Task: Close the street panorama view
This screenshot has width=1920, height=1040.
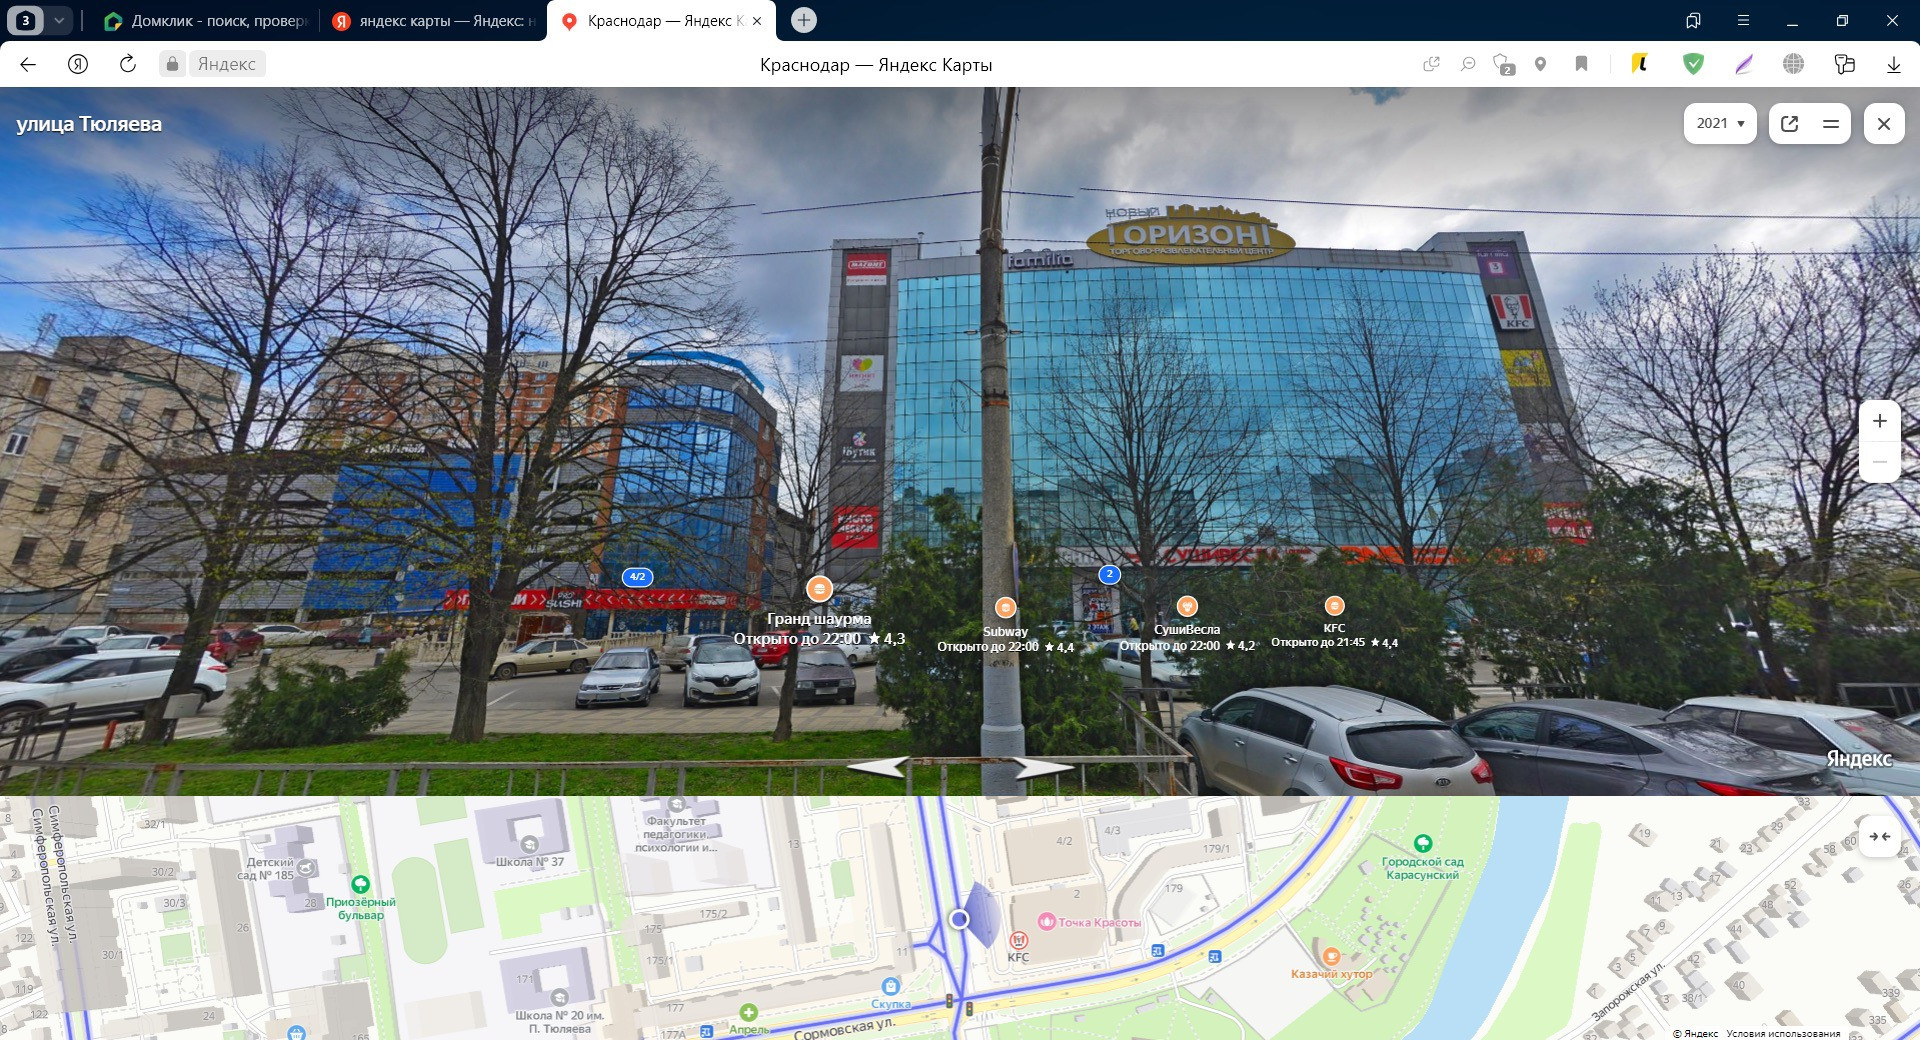Action: (x=1884, y=123)
